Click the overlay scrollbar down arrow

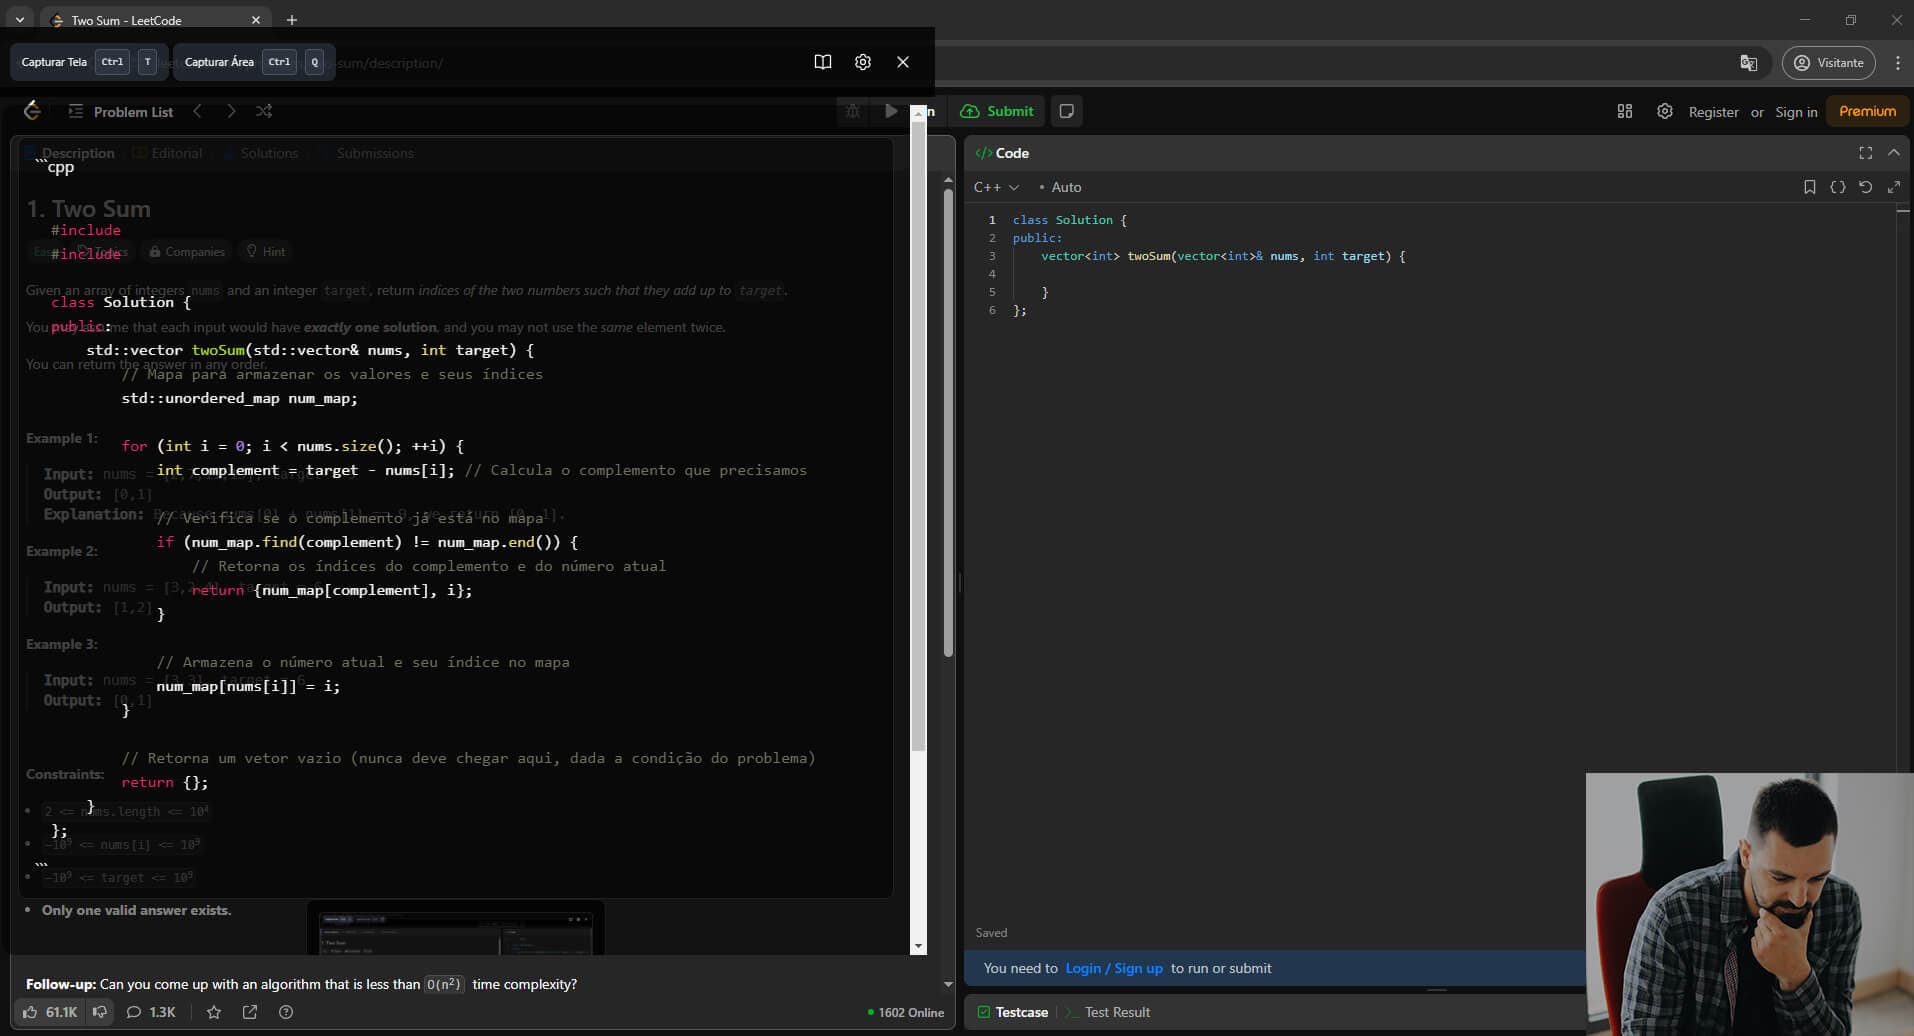coord(918,946)
